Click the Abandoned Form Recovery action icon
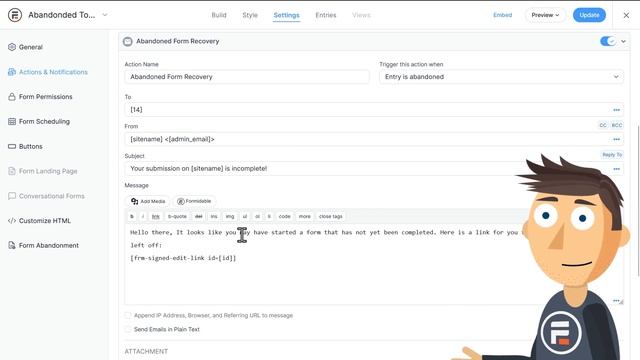Viewport: 640px width, 360px height. click(128, 41)
